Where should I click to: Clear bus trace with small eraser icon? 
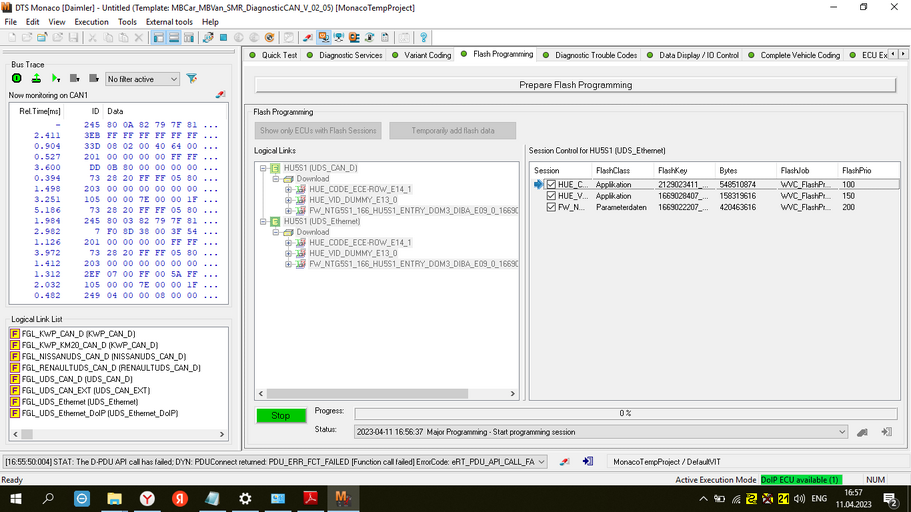(220, 95)
